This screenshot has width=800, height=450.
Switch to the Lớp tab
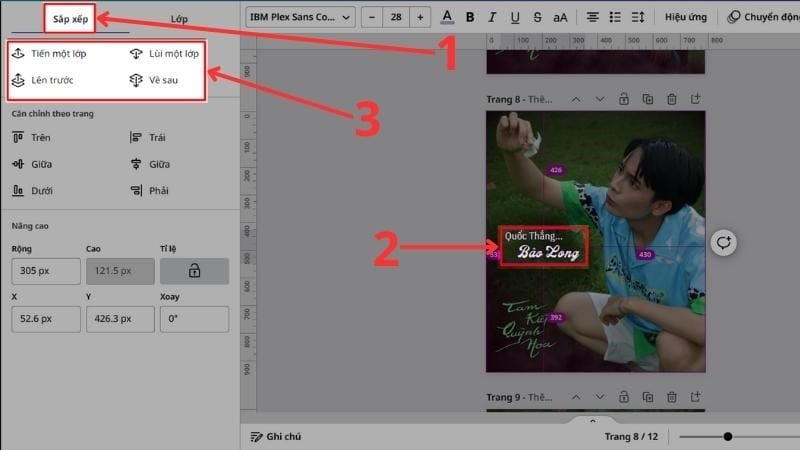(179, 19)
